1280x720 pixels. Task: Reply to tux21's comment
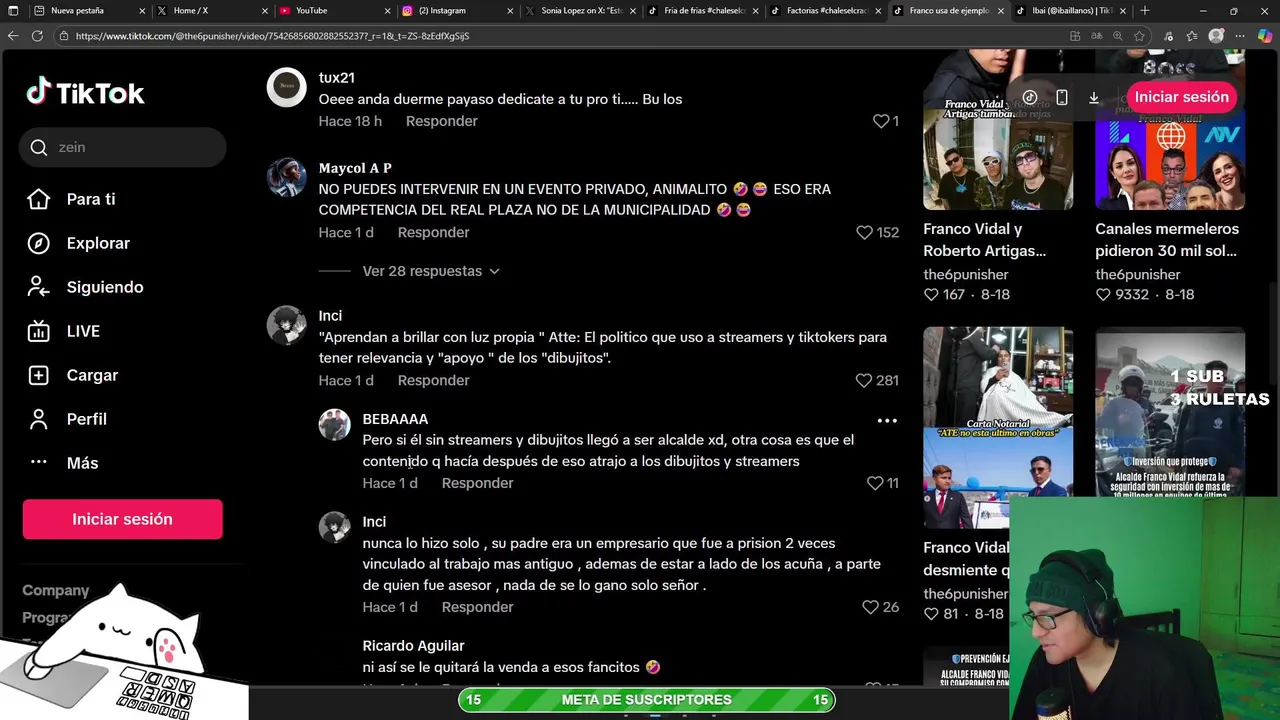[441, 121]
